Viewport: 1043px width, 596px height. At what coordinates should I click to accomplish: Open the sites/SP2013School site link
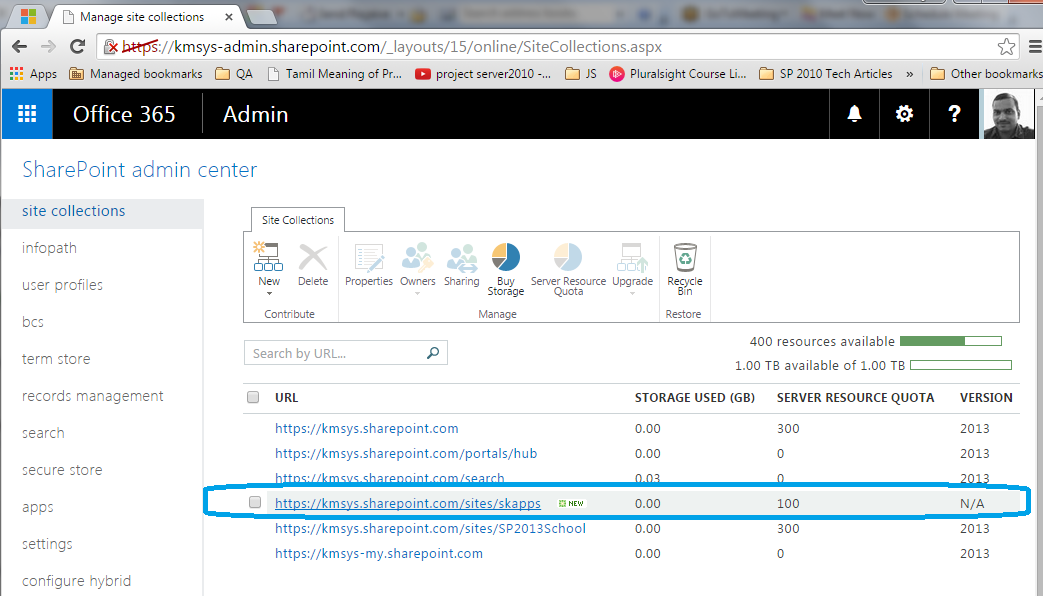[430, 529]
